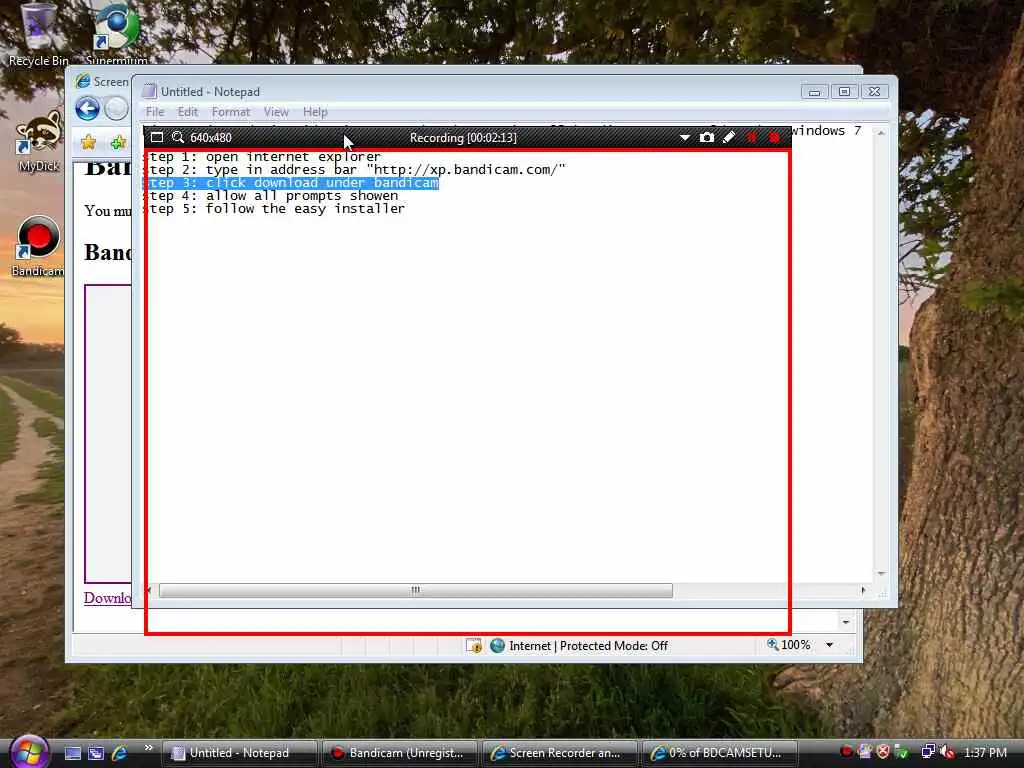The image size is (1024, 768).
Task: Click the Favorites star in Internet Explorer
Action: [89, 142]
